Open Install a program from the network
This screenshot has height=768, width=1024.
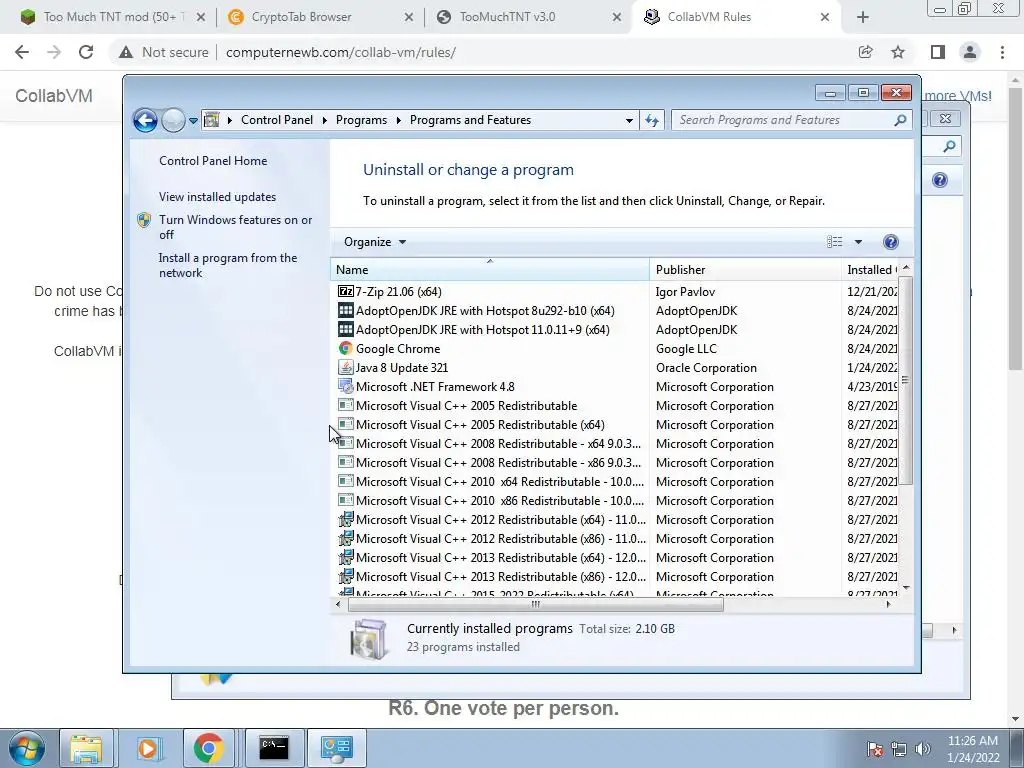227,265
